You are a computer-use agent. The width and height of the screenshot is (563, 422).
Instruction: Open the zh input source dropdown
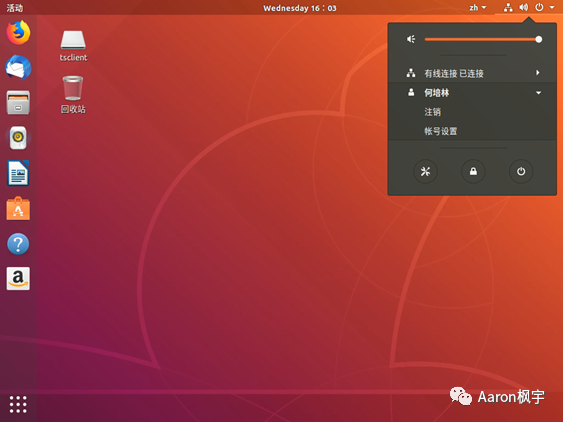478,8
